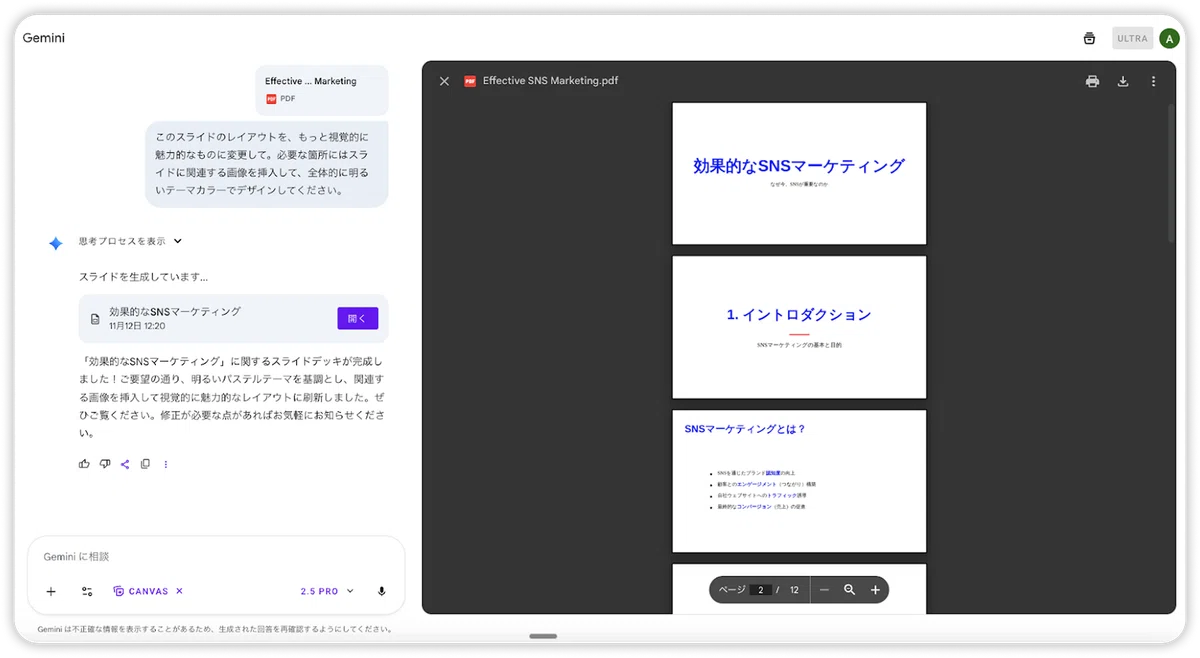This screenshot has height=658, width=1200.
Task: Click the document icon on slide card
Action: 95,319
